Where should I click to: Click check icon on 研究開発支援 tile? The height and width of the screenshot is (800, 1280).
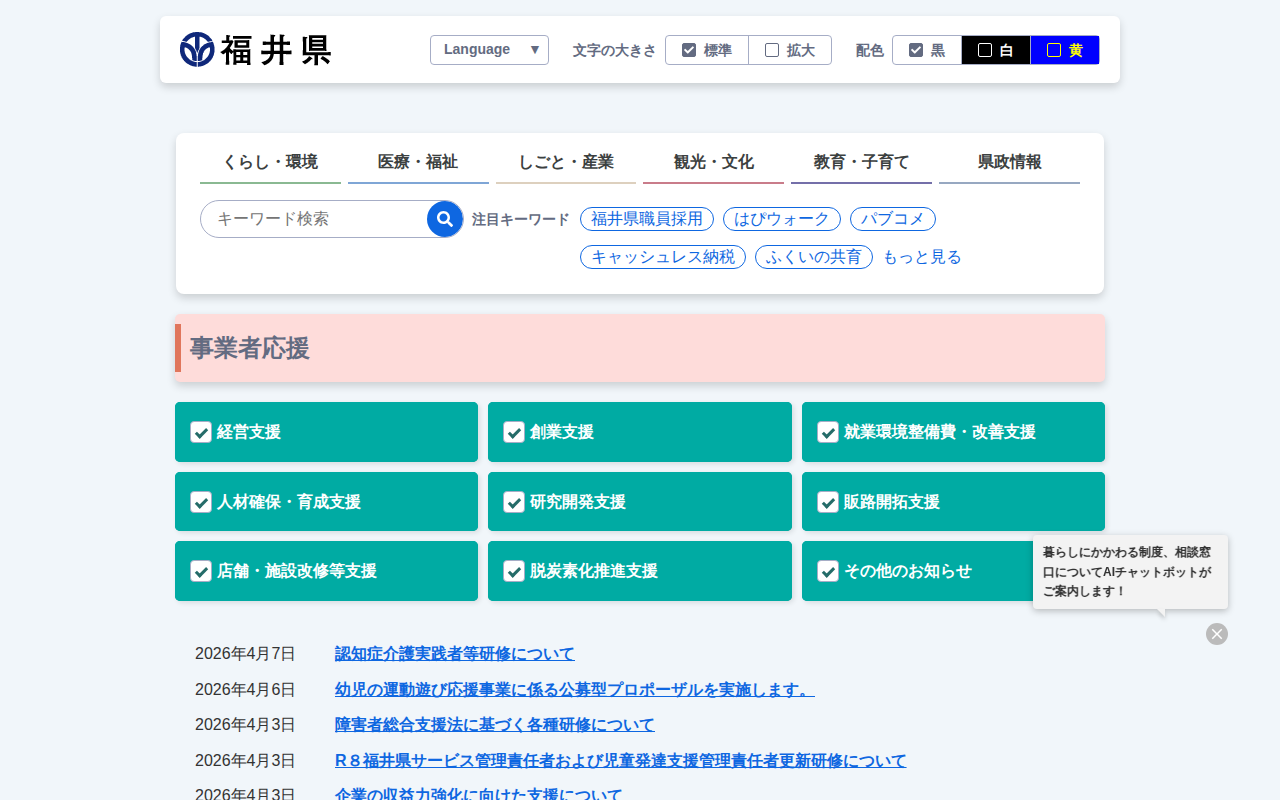tap(514, 502)
